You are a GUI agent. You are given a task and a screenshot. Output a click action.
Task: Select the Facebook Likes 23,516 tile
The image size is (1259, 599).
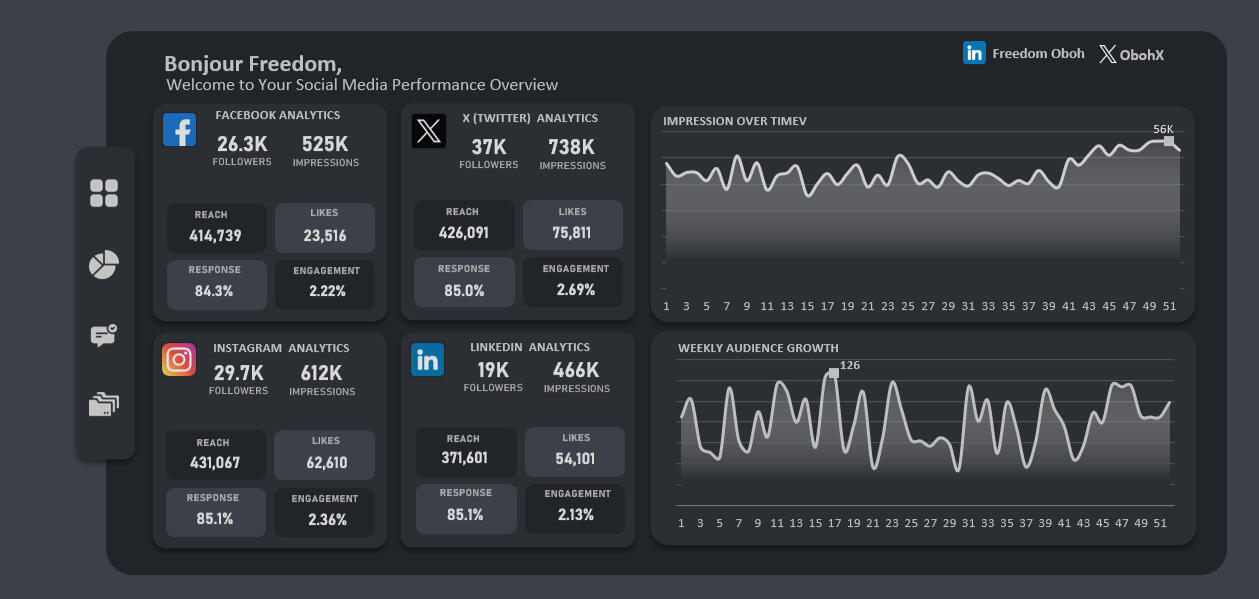(x=324, y=228)
